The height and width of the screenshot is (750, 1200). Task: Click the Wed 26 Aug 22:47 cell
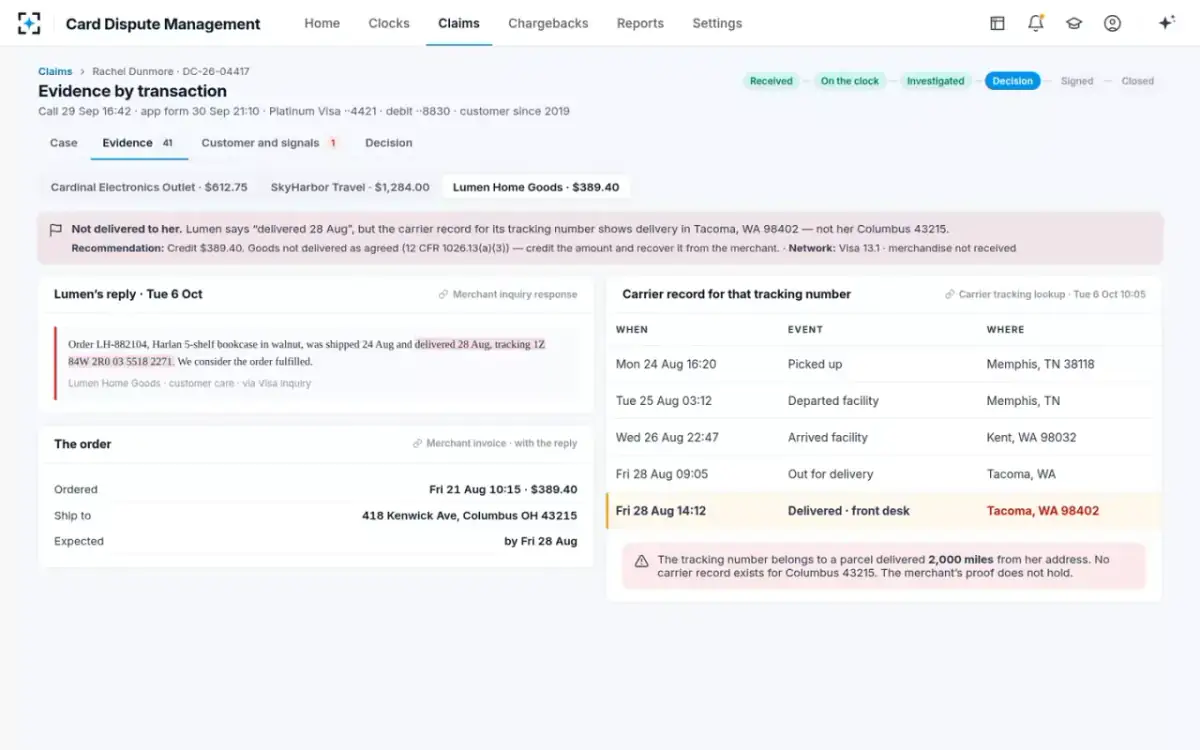(667, 438)
